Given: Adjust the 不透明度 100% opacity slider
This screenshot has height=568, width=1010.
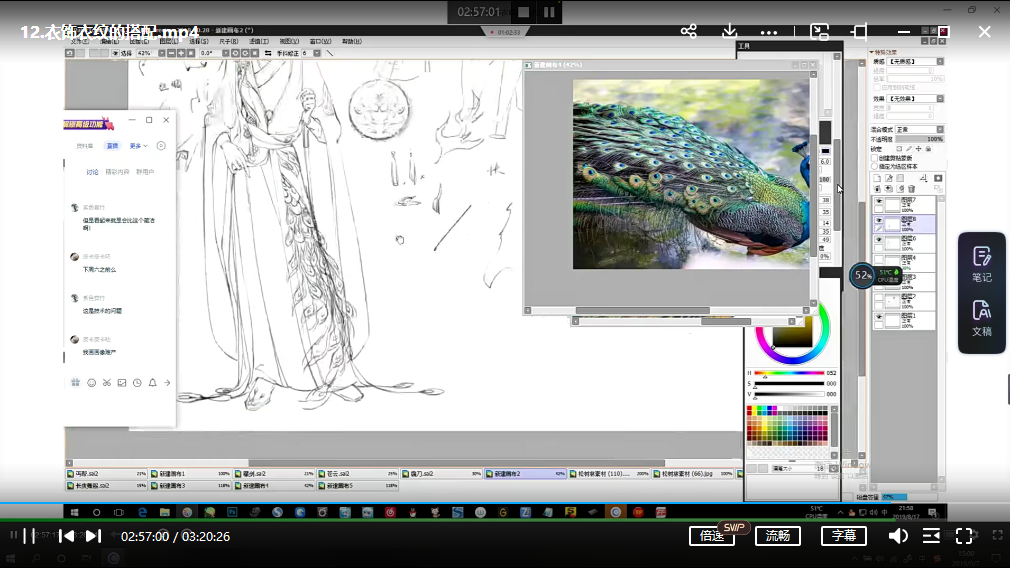Looking at the screenshot, I should coord(919,139).
